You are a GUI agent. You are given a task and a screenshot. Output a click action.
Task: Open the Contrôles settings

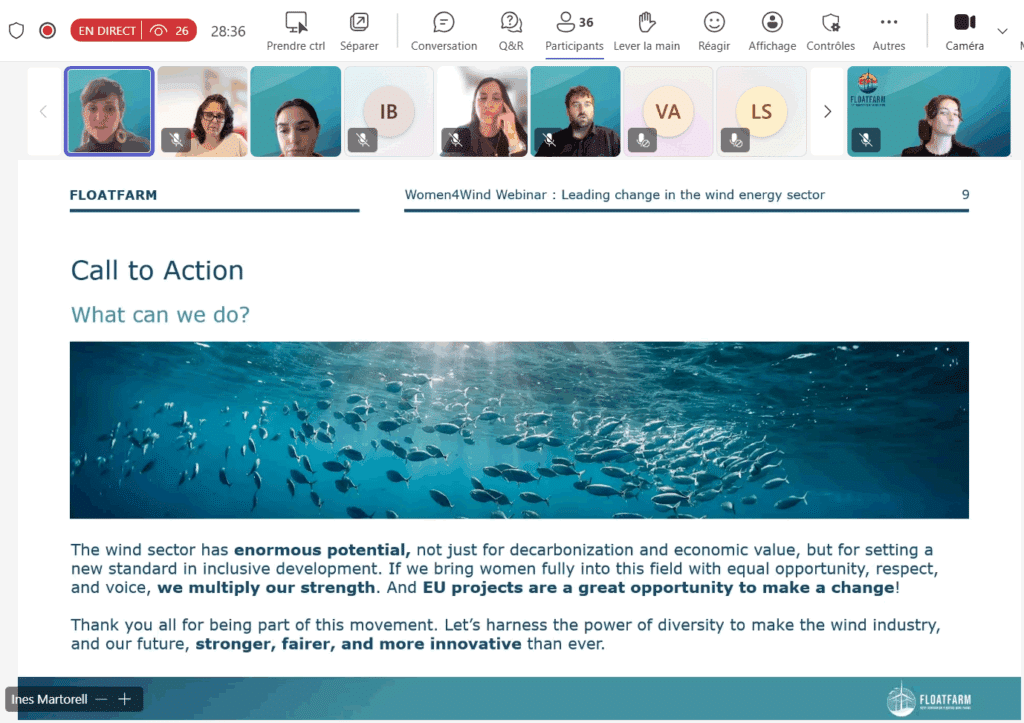click(x=830, y=31)
